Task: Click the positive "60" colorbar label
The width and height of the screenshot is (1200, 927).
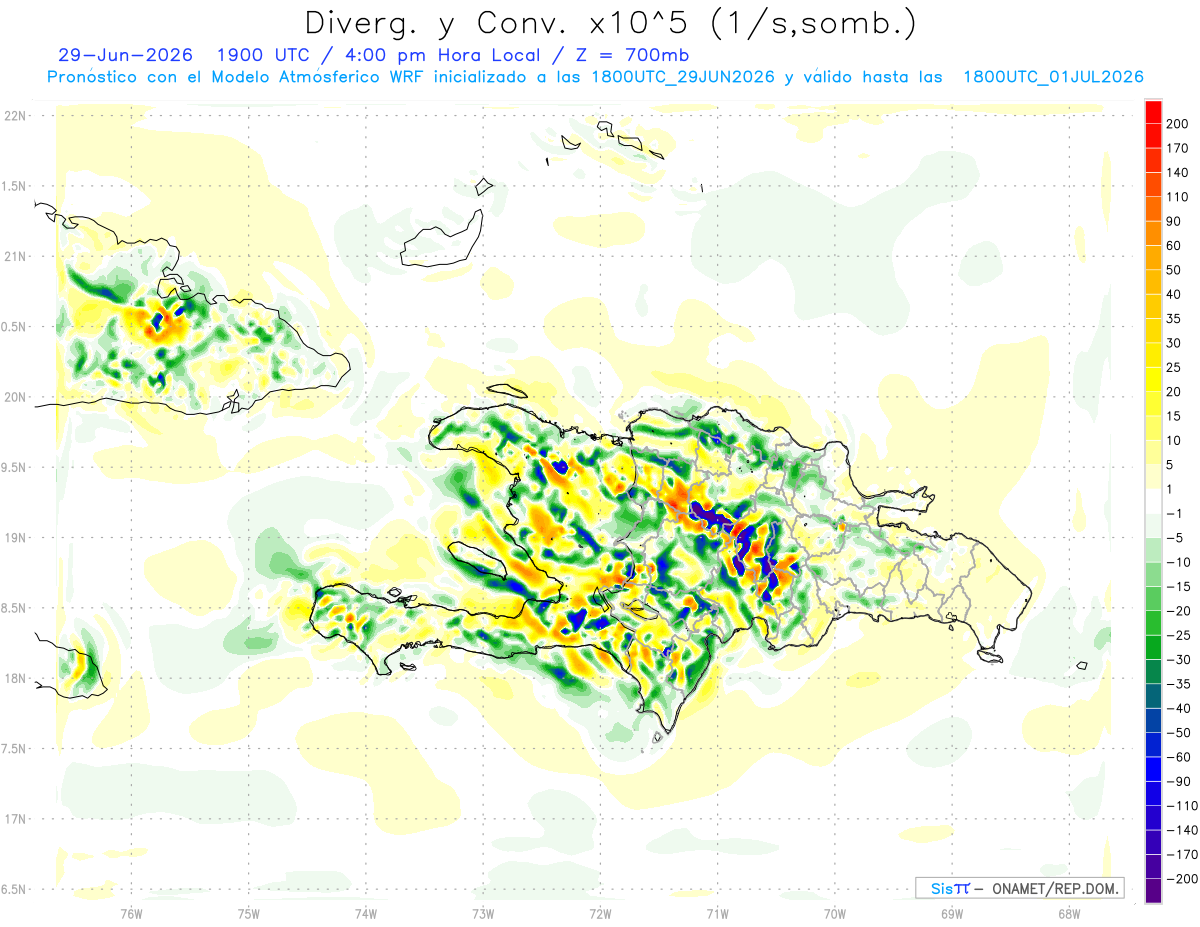Action: tap(1174, 246)
